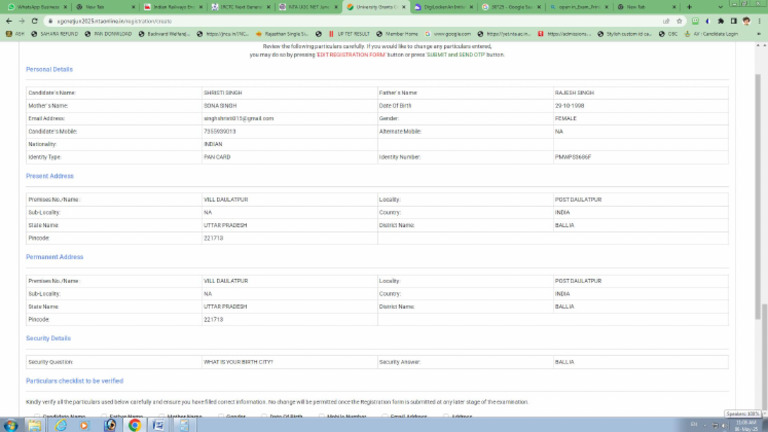Tick the Mobile Number checkbox

click(x=321, y=416)
